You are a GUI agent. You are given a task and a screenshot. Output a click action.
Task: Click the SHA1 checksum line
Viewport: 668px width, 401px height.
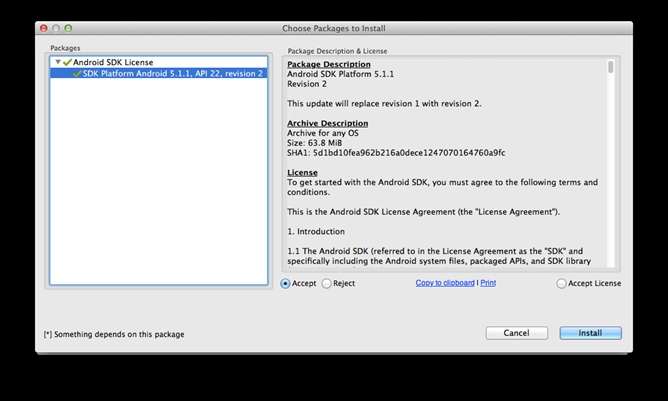tap(396, 153)
